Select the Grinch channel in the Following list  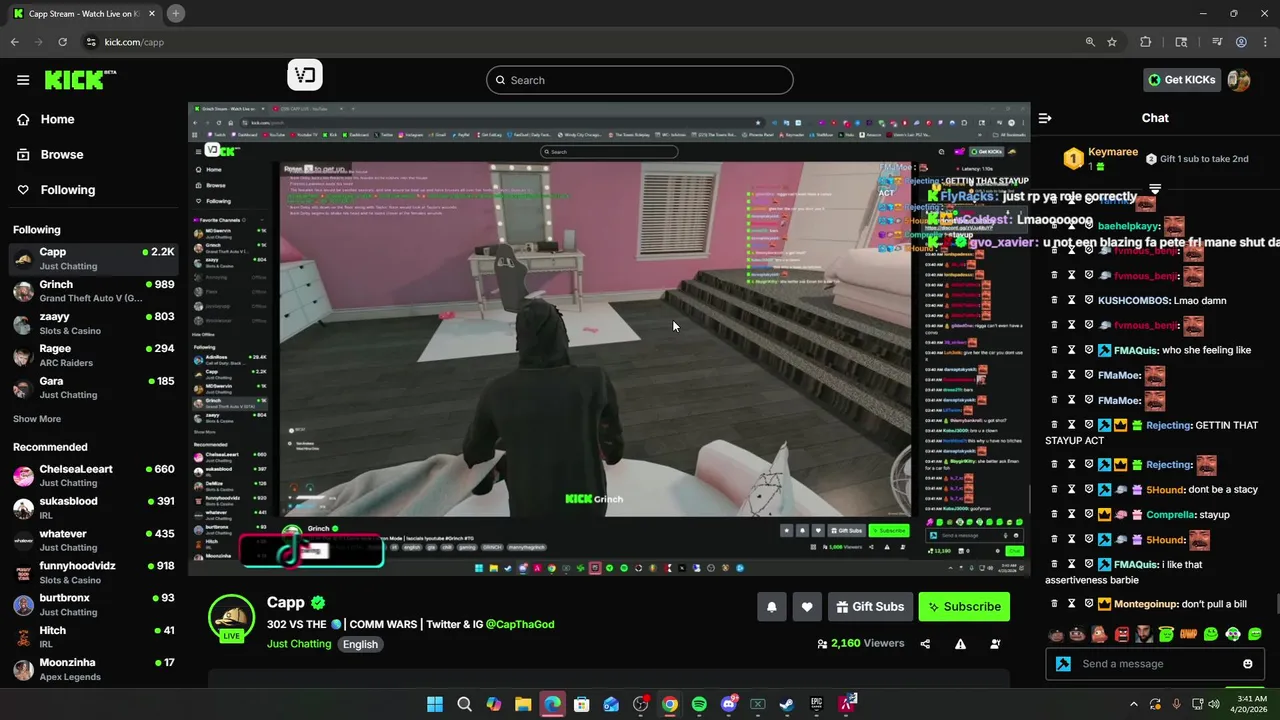point(94,291)
